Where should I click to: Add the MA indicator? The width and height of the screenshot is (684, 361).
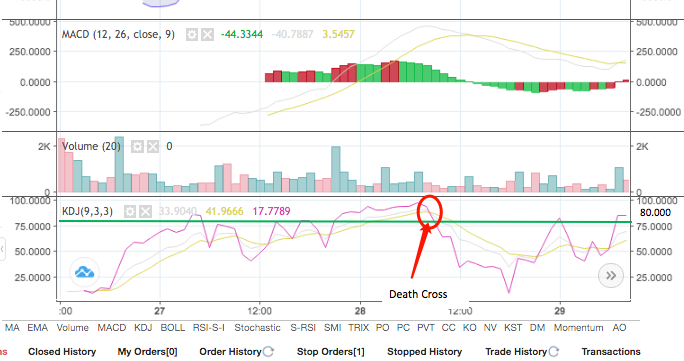click(12, 328)
